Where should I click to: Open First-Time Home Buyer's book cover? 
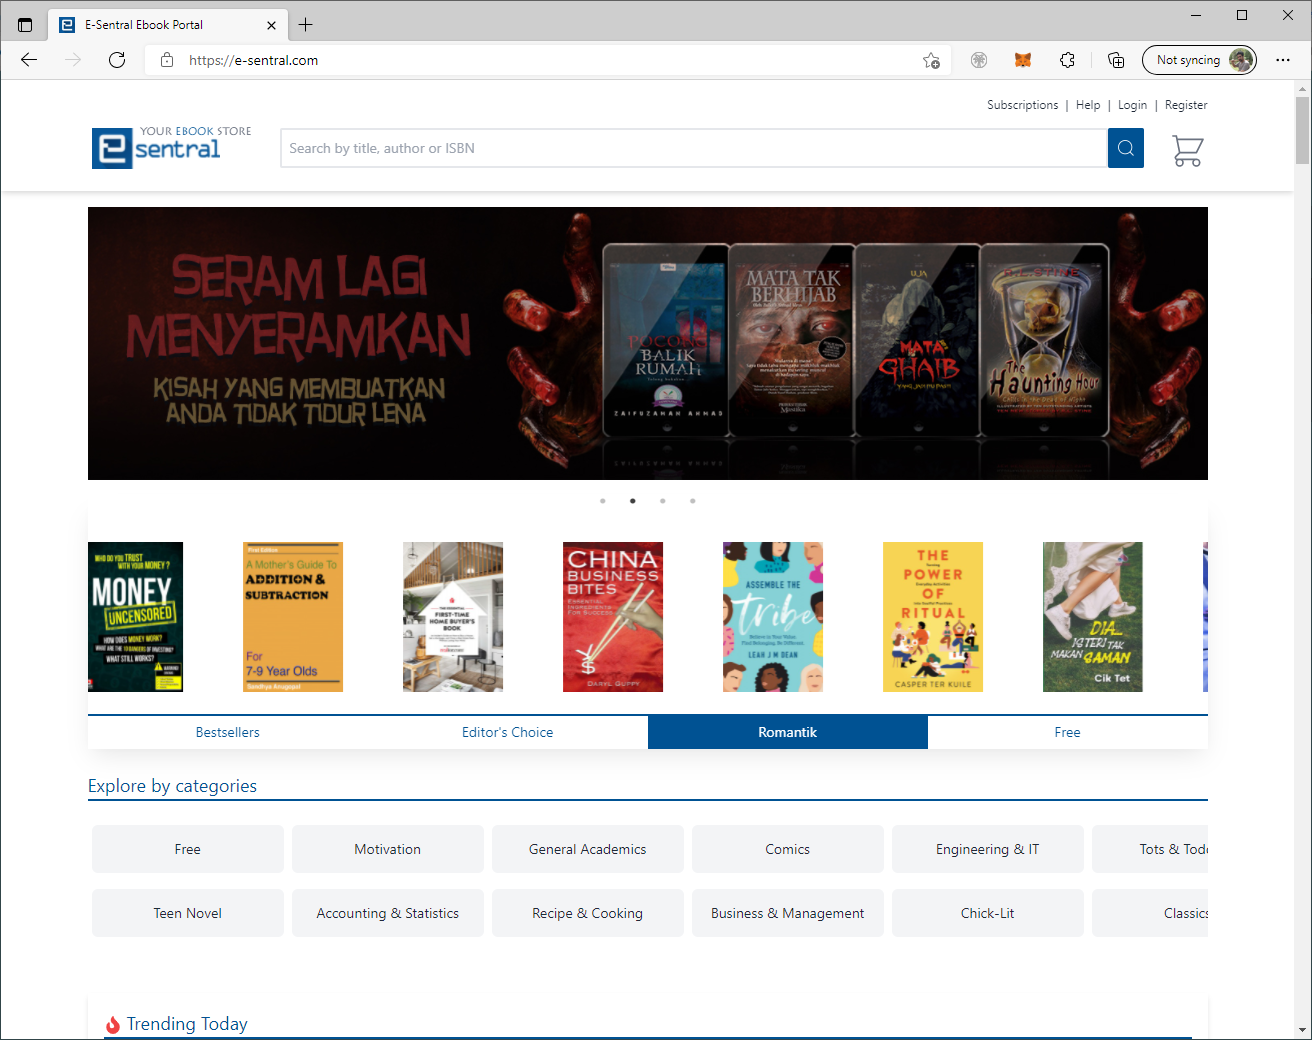click(x=453, y=617)
